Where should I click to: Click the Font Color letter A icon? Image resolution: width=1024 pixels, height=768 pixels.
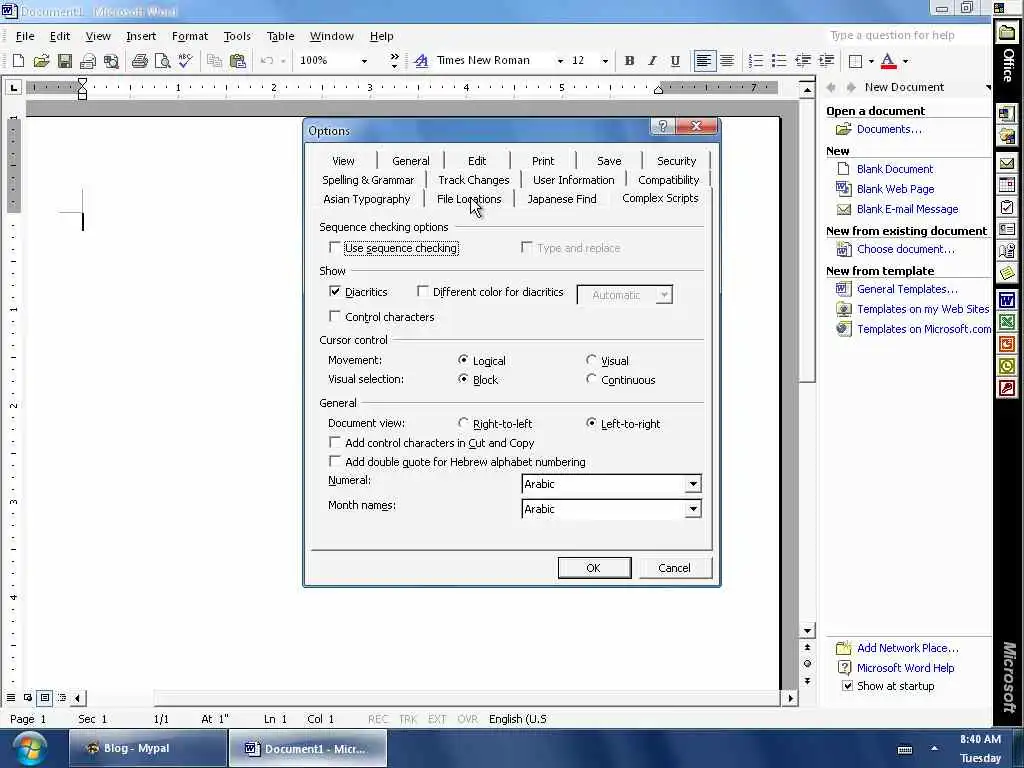[x=888, y=61]
